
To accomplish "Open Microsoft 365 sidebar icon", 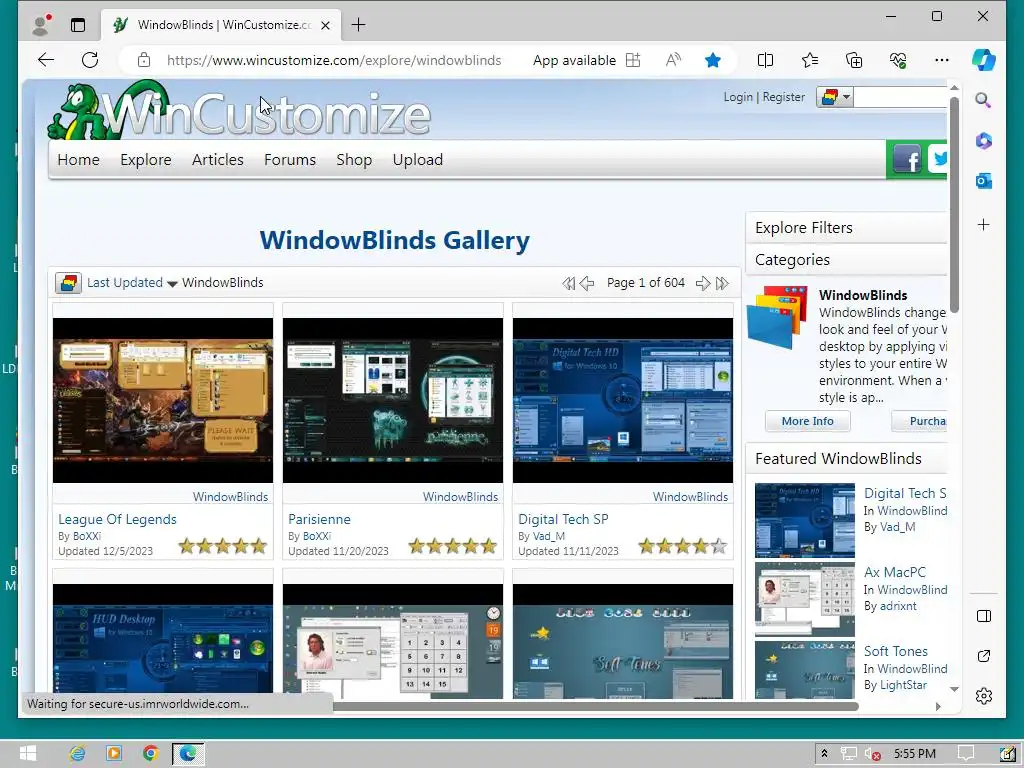I will click(984, 140).
